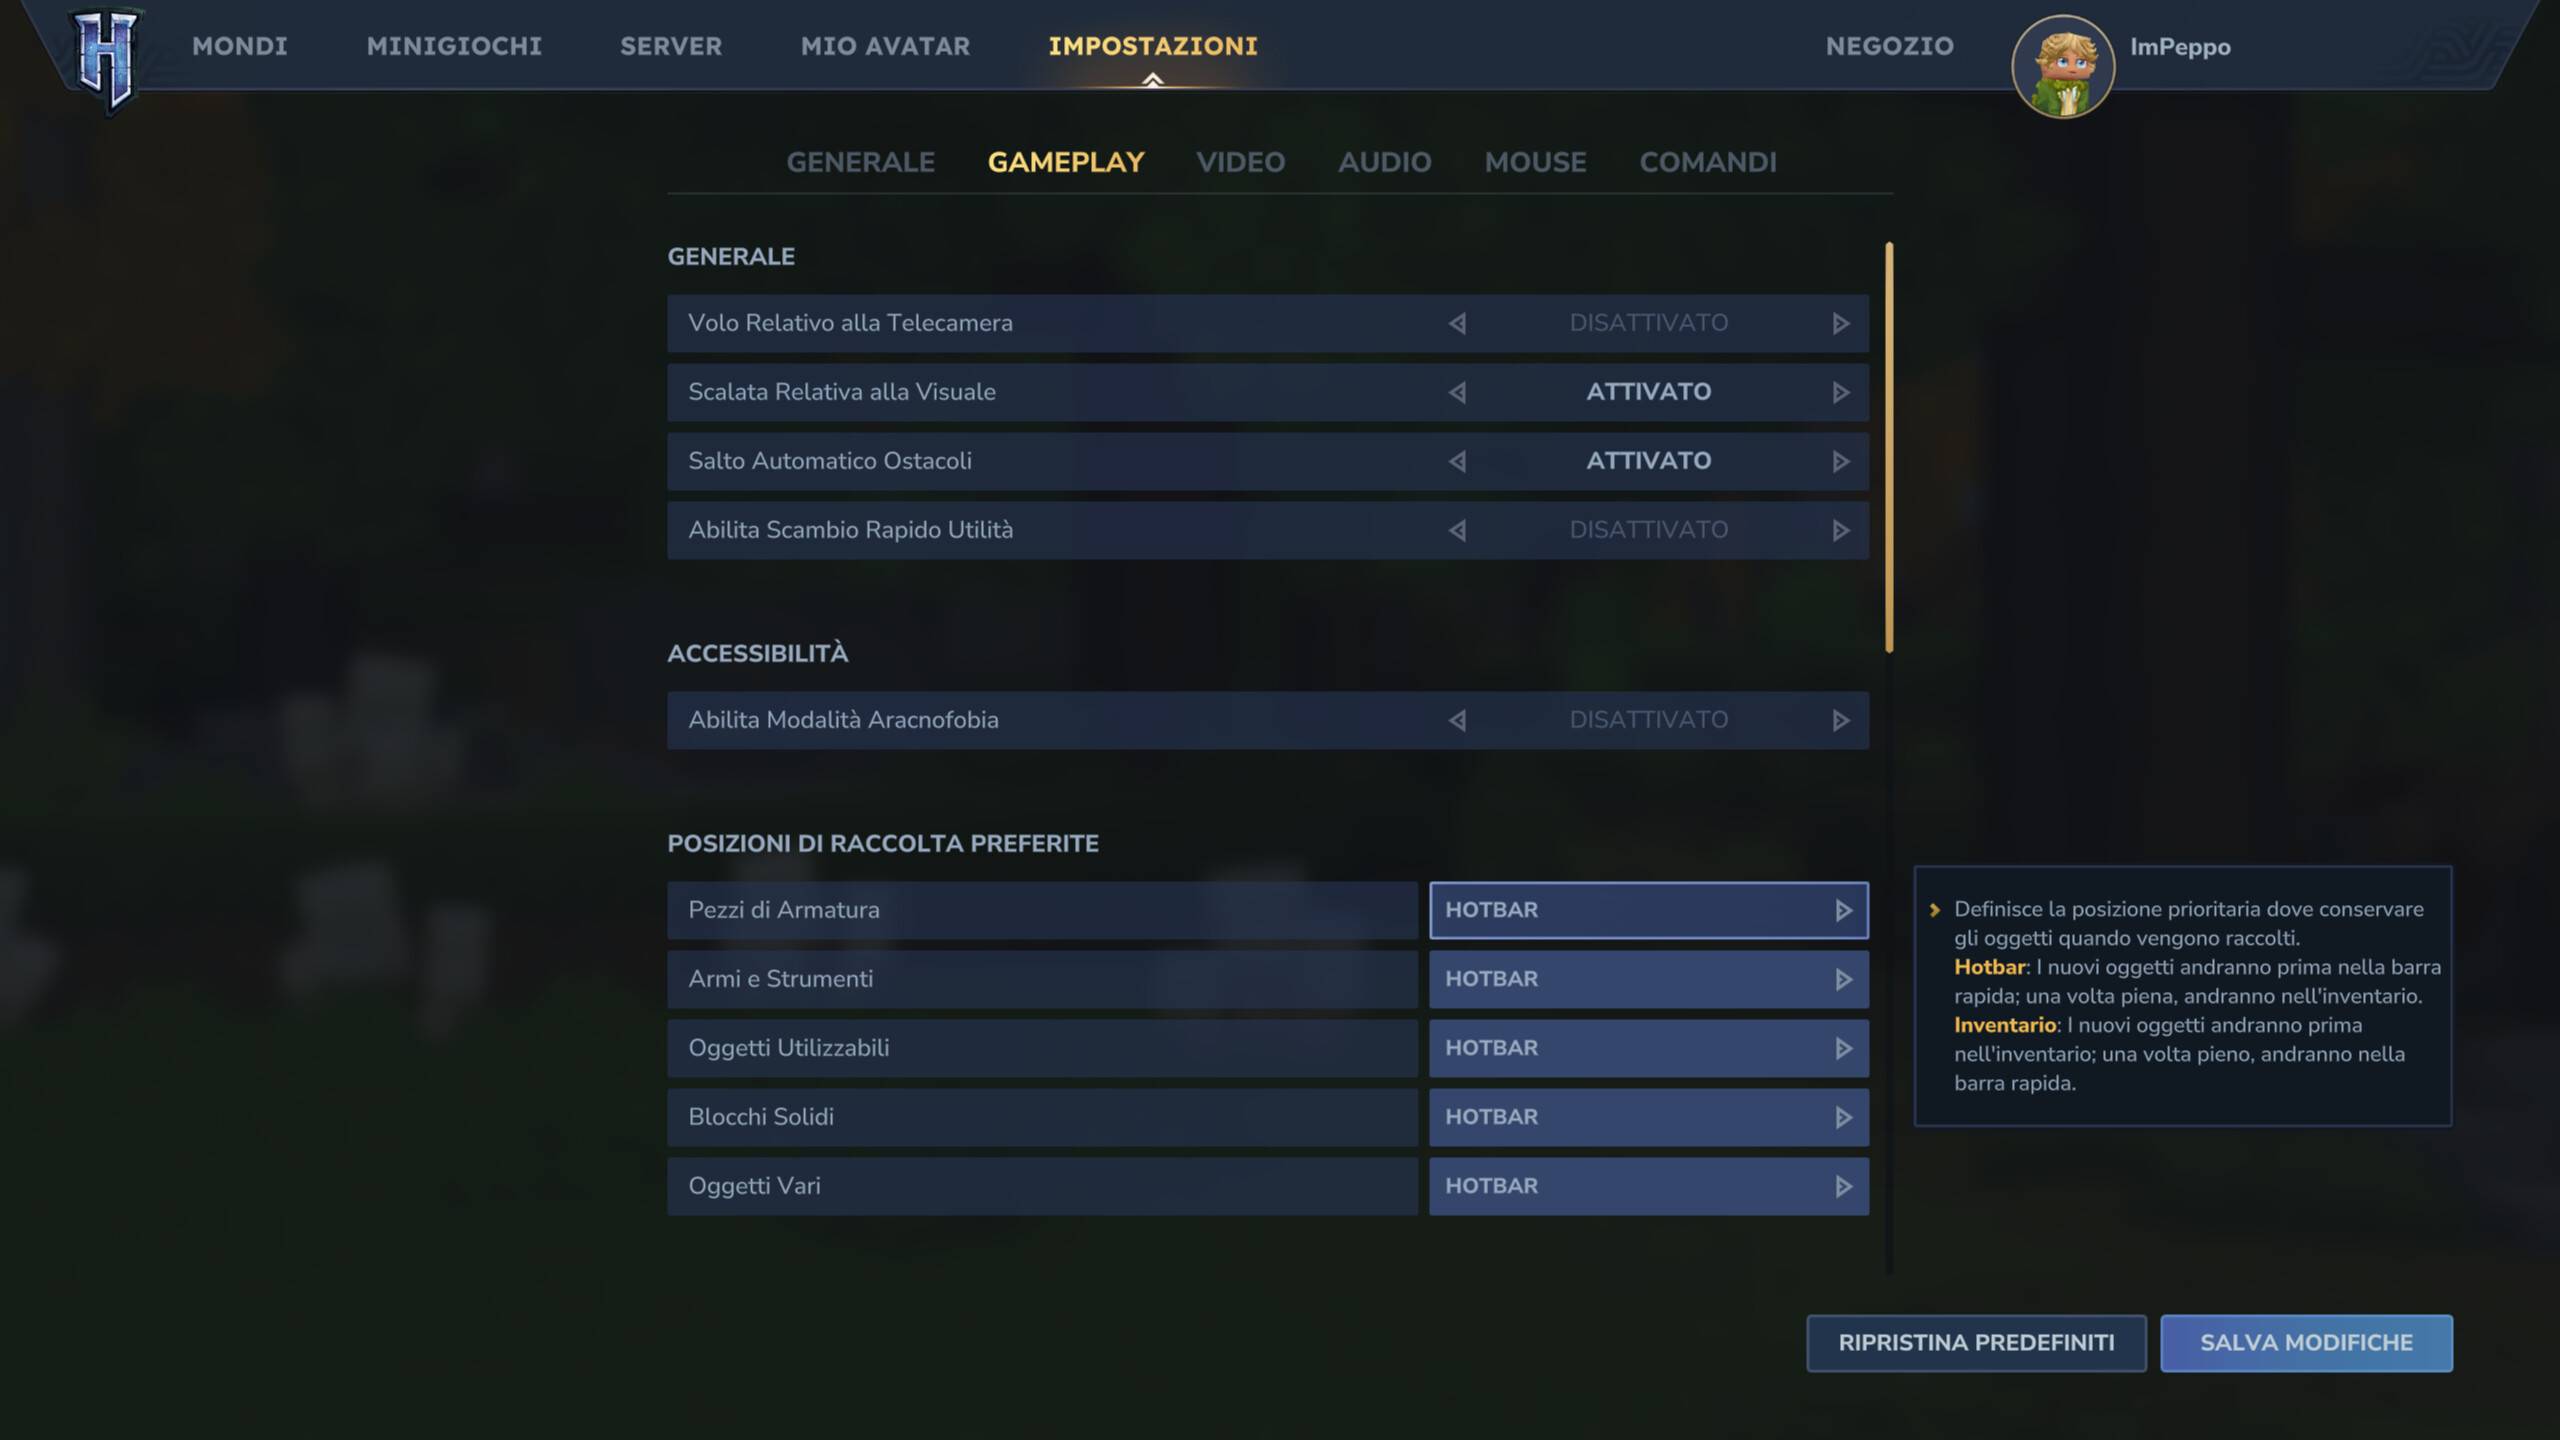Click right arrow for Salto Automatico Ostacoli
This screenshot has height=1440, width=2560.
pos(1840,462)
